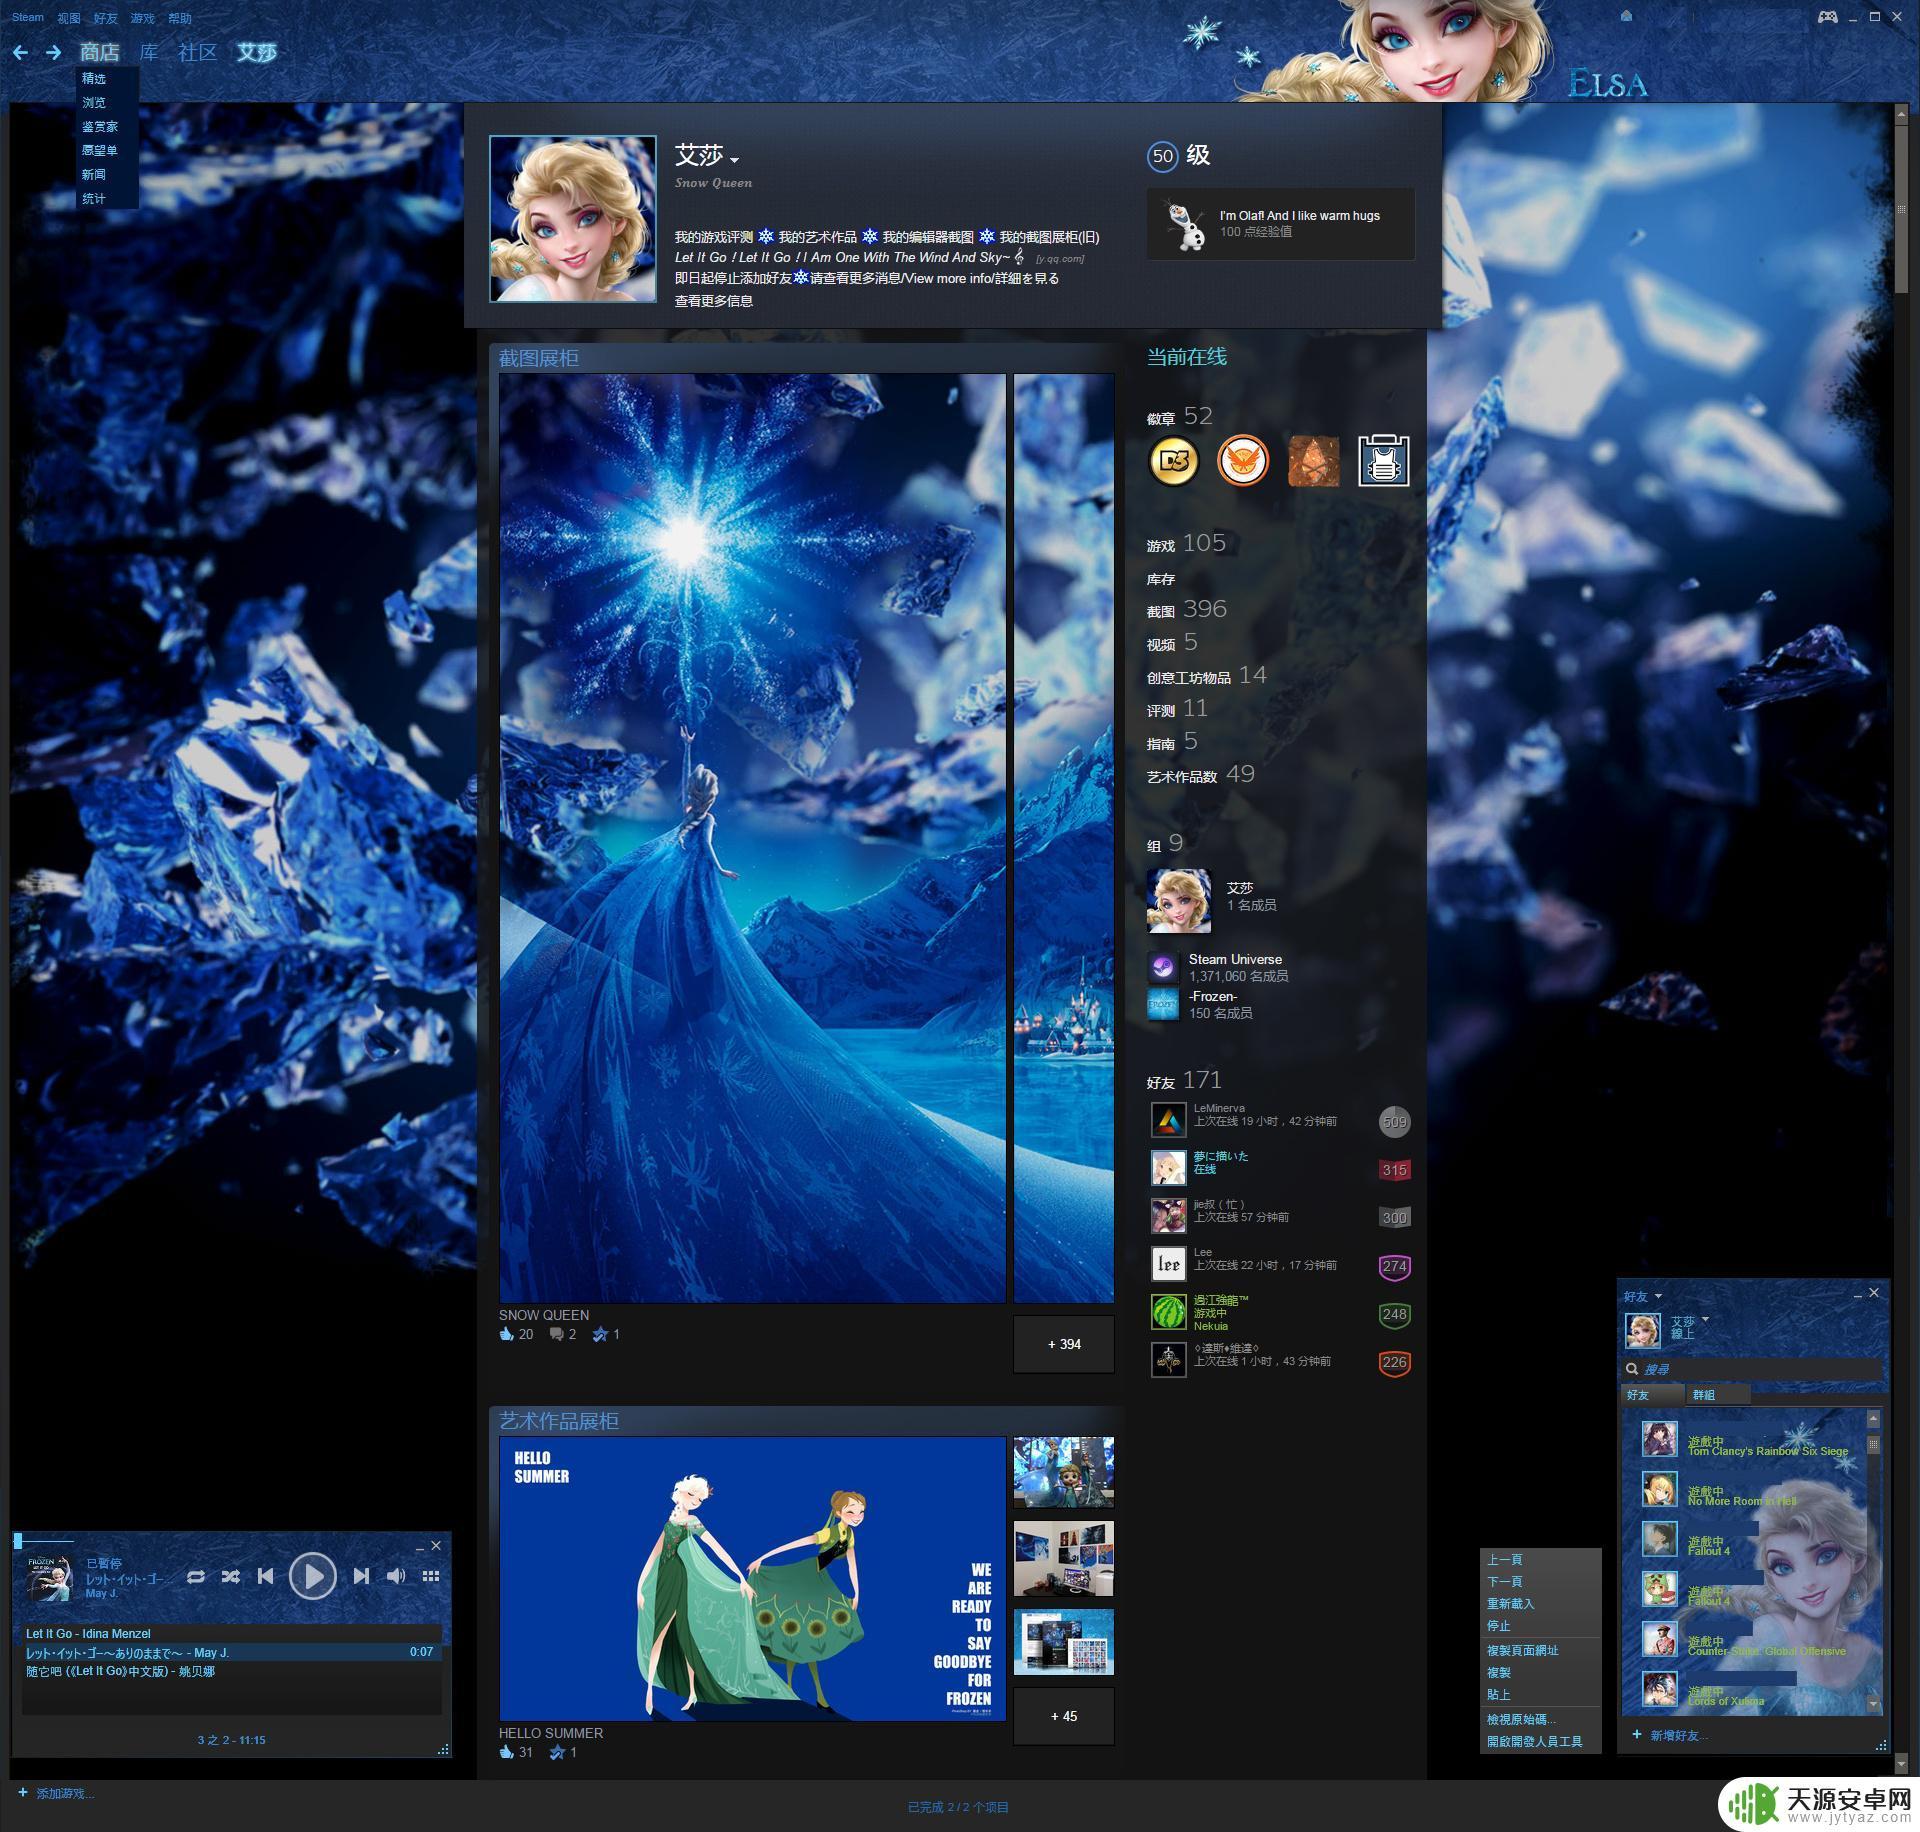The height and width of the screenshot is (1832, 1920).
Task: Skip to previous track in music player
Action: pyautogui.click(x=265, y=1576)
